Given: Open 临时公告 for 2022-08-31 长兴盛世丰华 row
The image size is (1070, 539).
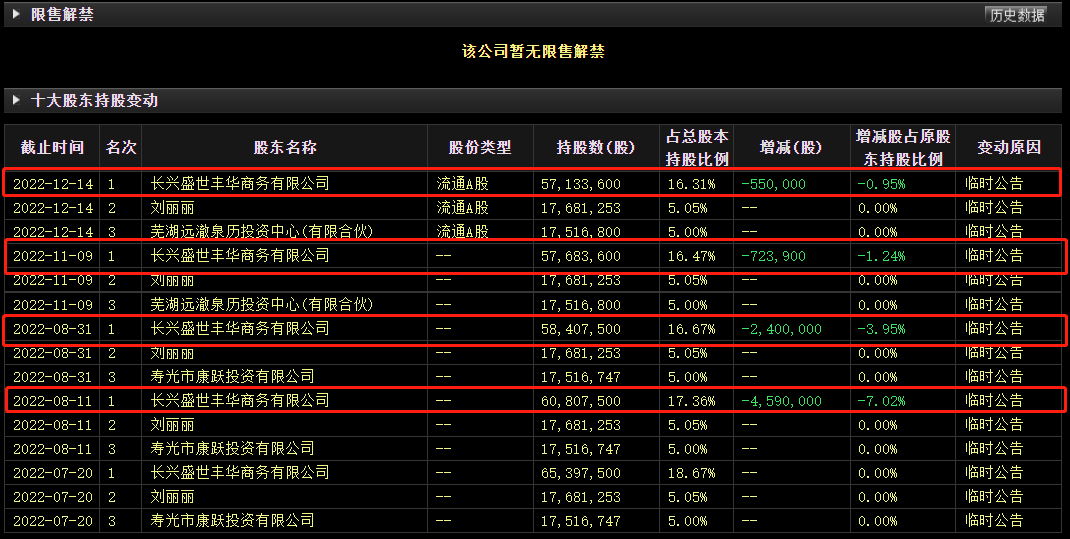Looking at the screenshot, I should coord(994,329).
